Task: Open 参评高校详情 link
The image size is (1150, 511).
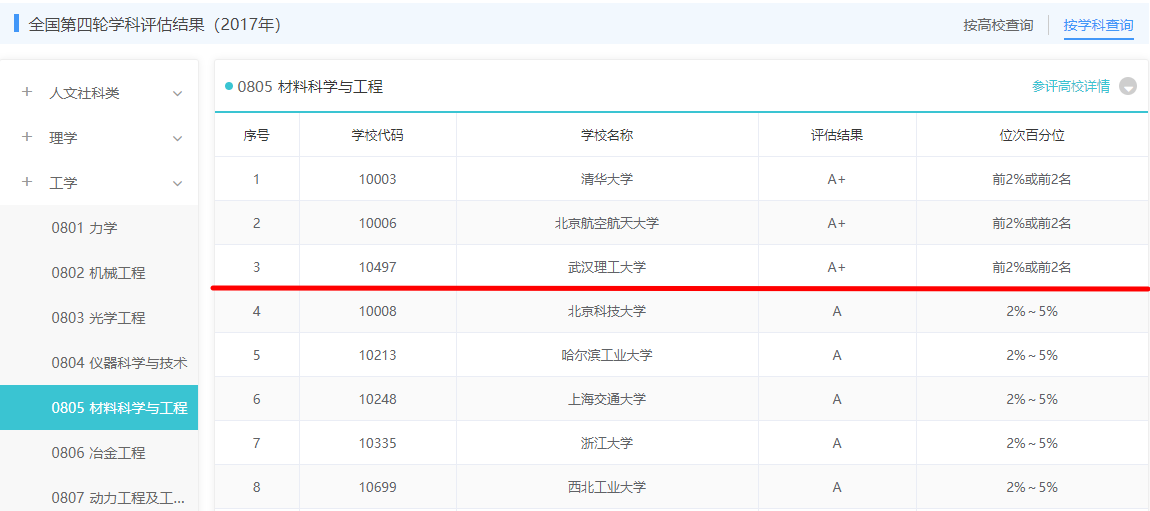Action: click(1071, 87)
